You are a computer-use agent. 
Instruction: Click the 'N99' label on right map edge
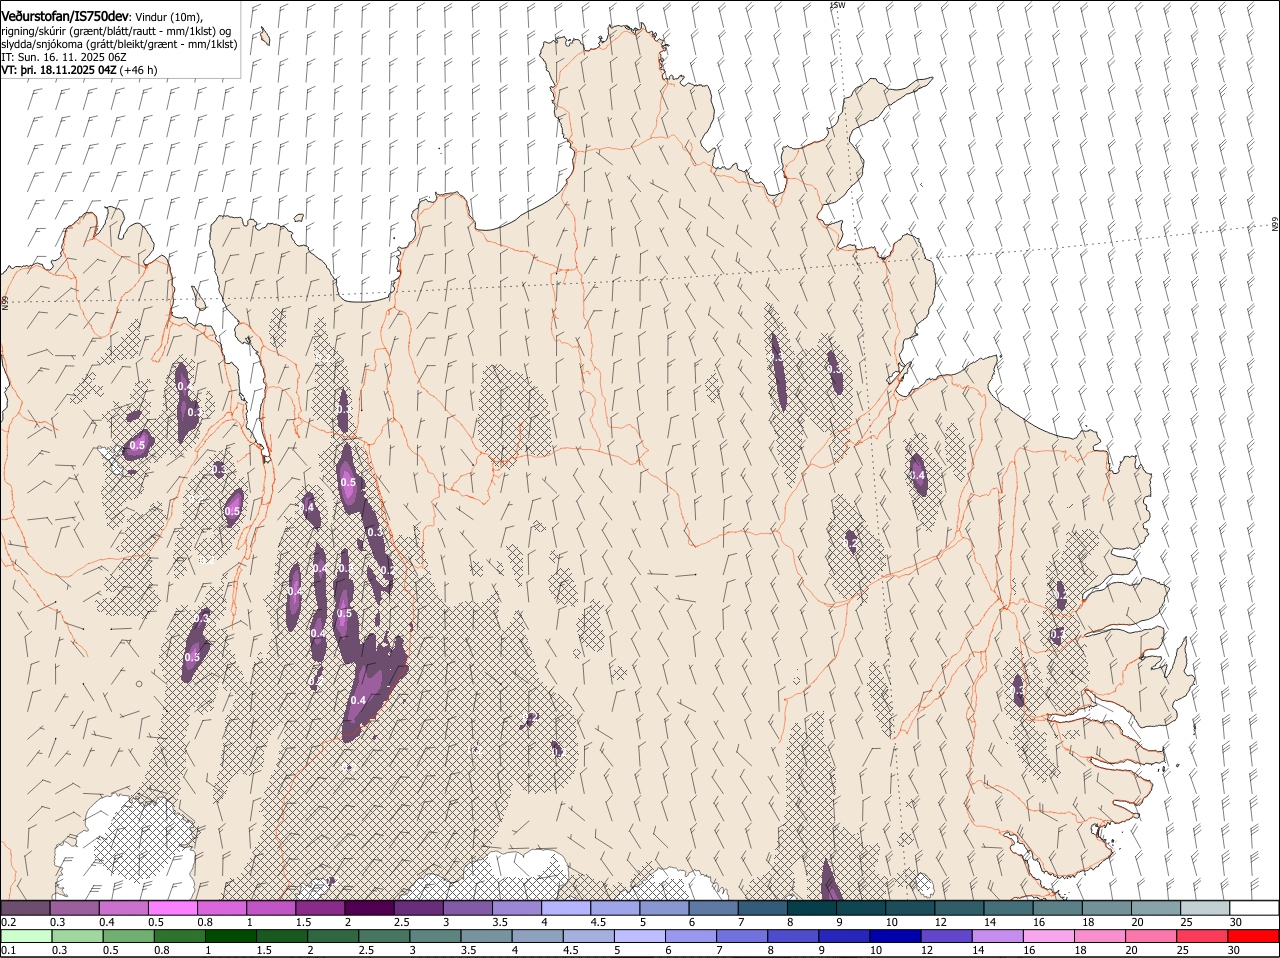click(x=1275, y=225)
